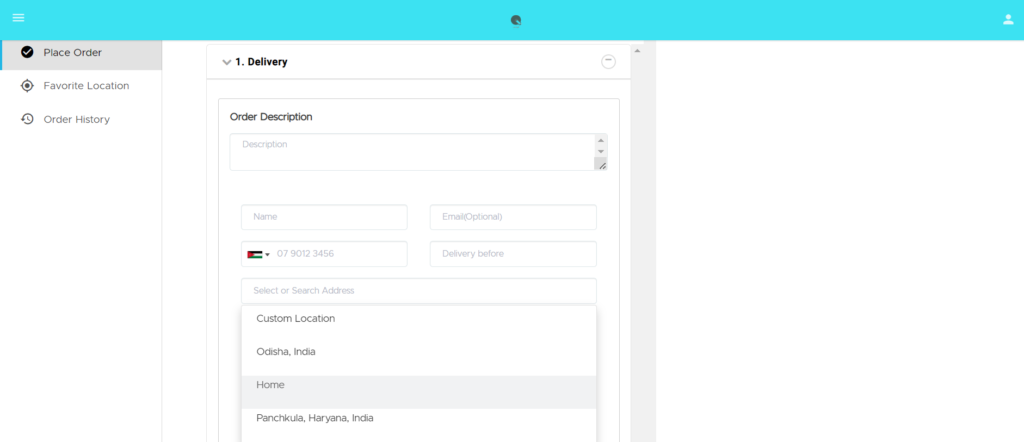The width and height of the screenshot is (1024, 442).
Task: Collapse Delivery section with minus circle icon
Action: point(608,62)
